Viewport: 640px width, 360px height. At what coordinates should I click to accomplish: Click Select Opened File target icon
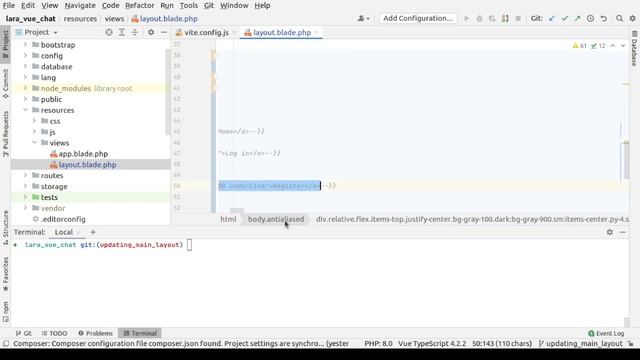(x=109, y=32)
